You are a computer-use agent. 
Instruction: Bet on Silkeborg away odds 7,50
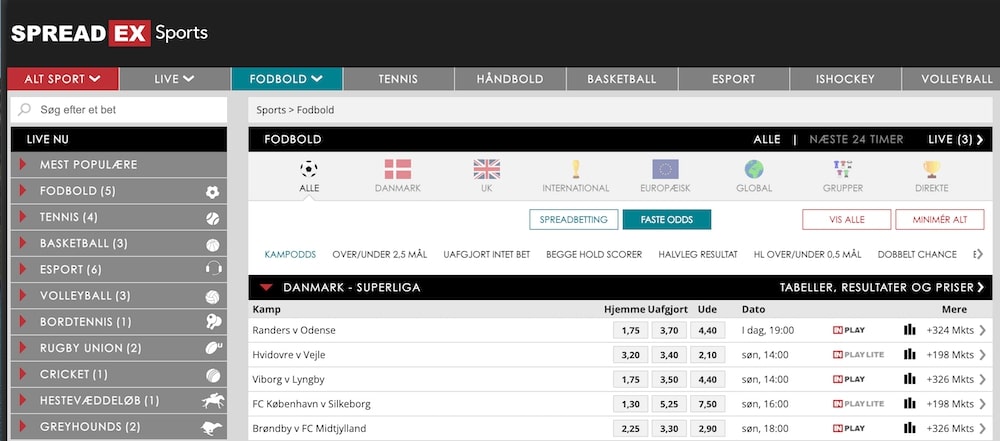click(707, 404)
